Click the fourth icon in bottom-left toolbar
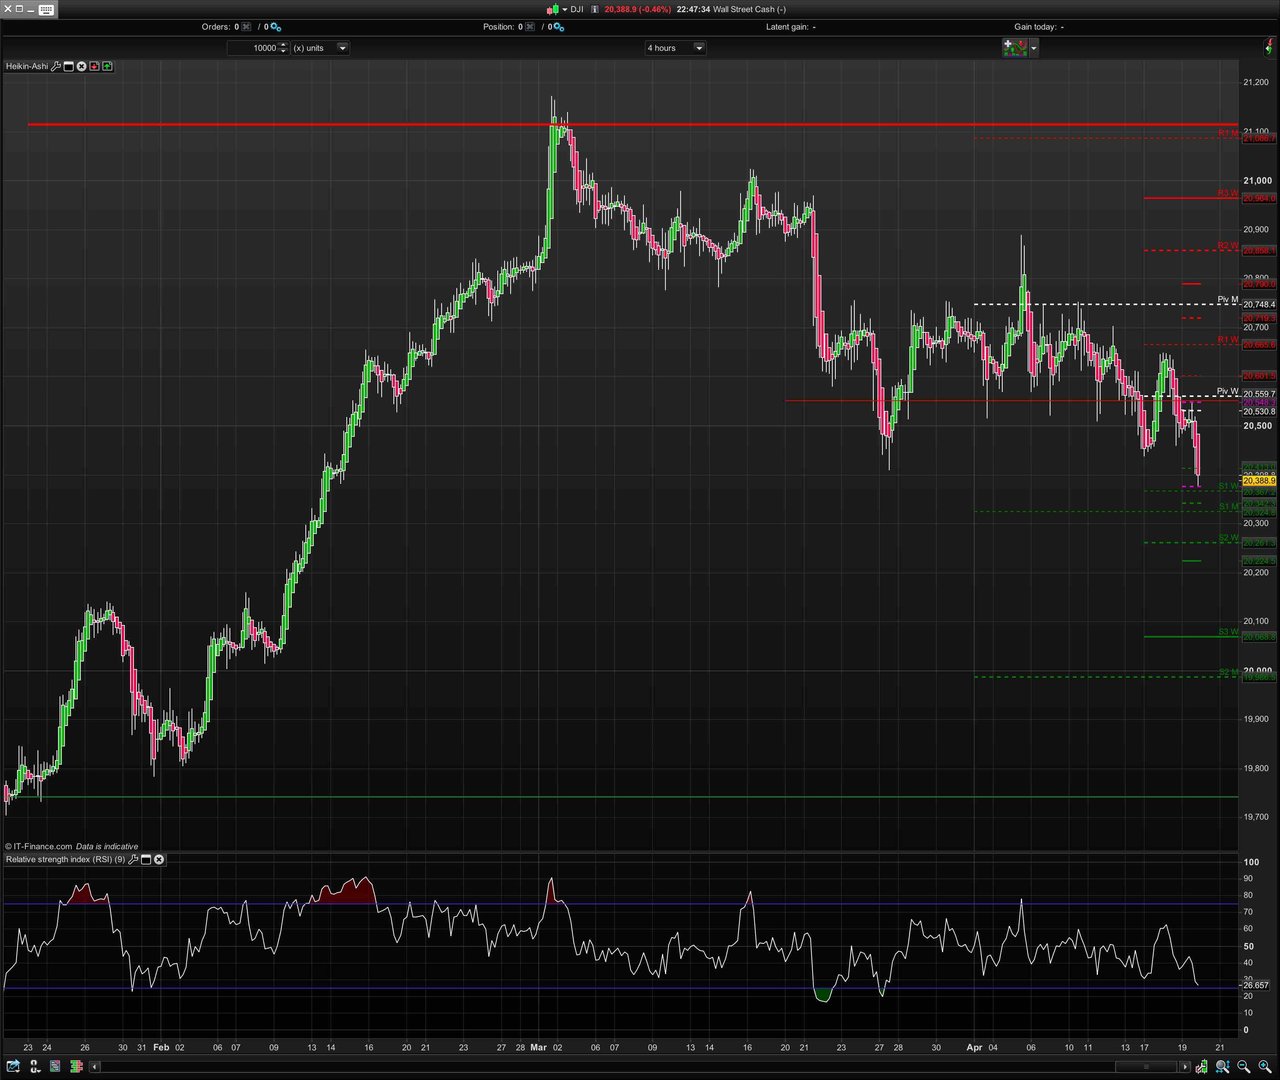This screenshot has height=1080, width=1280. coord(77,1066)
